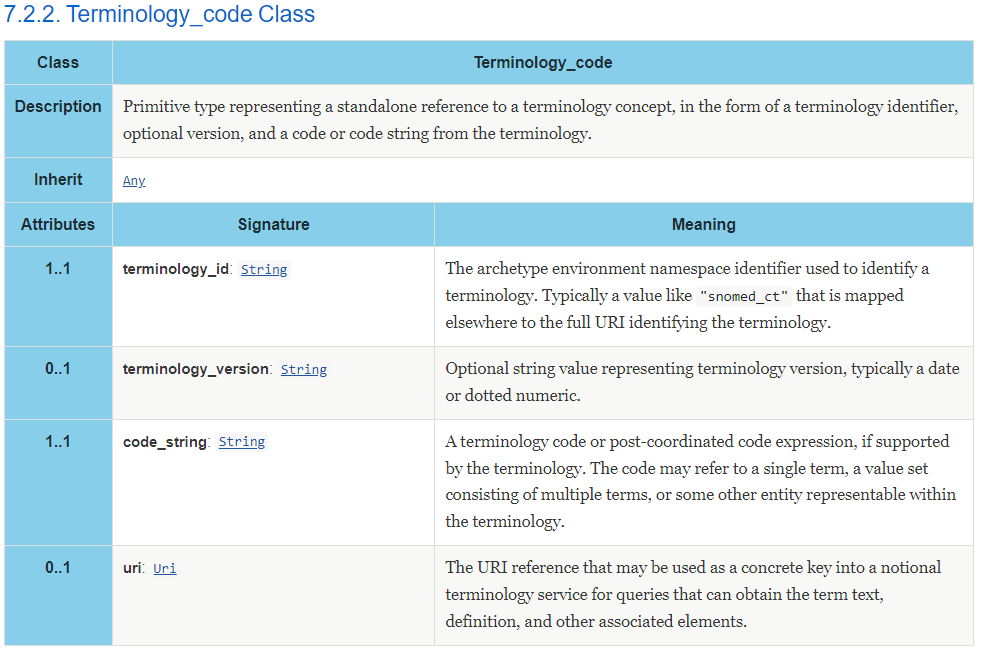The width and height of the screenshot is (981, 651).
Task: Click the Class label cell
Action: (x=58, y=63)
